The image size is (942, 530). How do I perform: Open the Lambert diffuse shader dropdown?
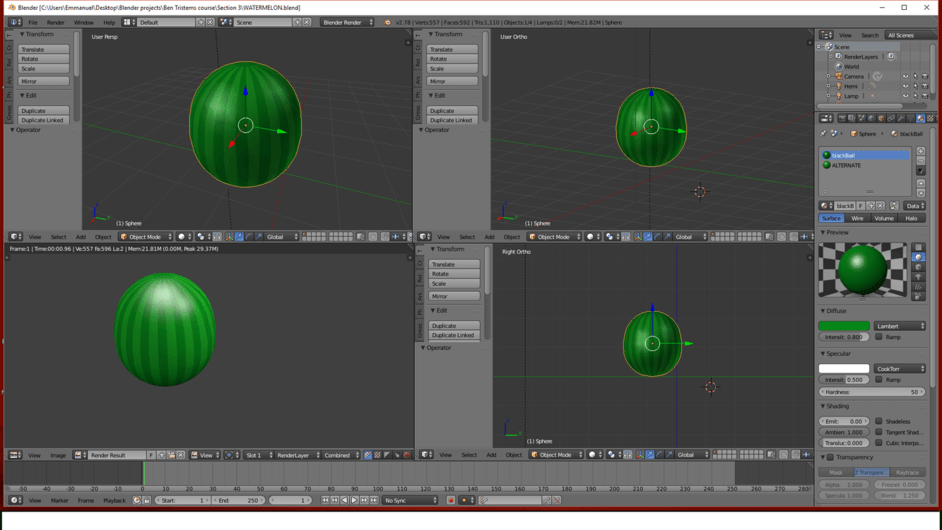point(899,326)
